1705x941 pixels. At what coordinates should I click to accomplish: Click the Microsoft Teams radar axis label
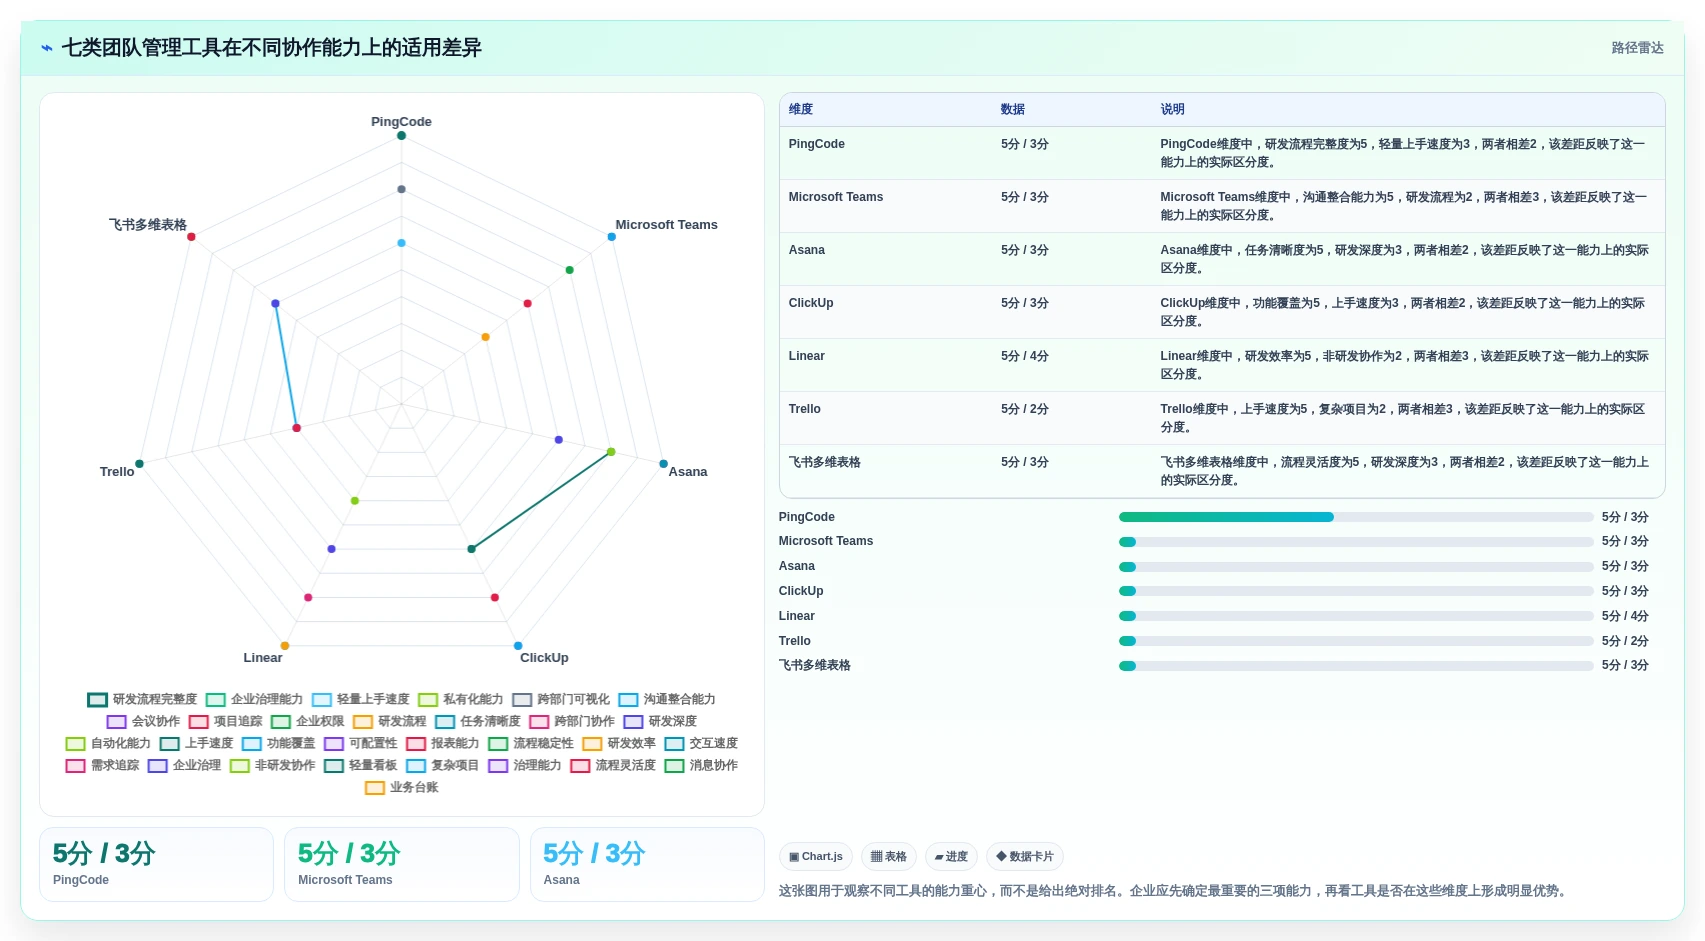(666, 225)
